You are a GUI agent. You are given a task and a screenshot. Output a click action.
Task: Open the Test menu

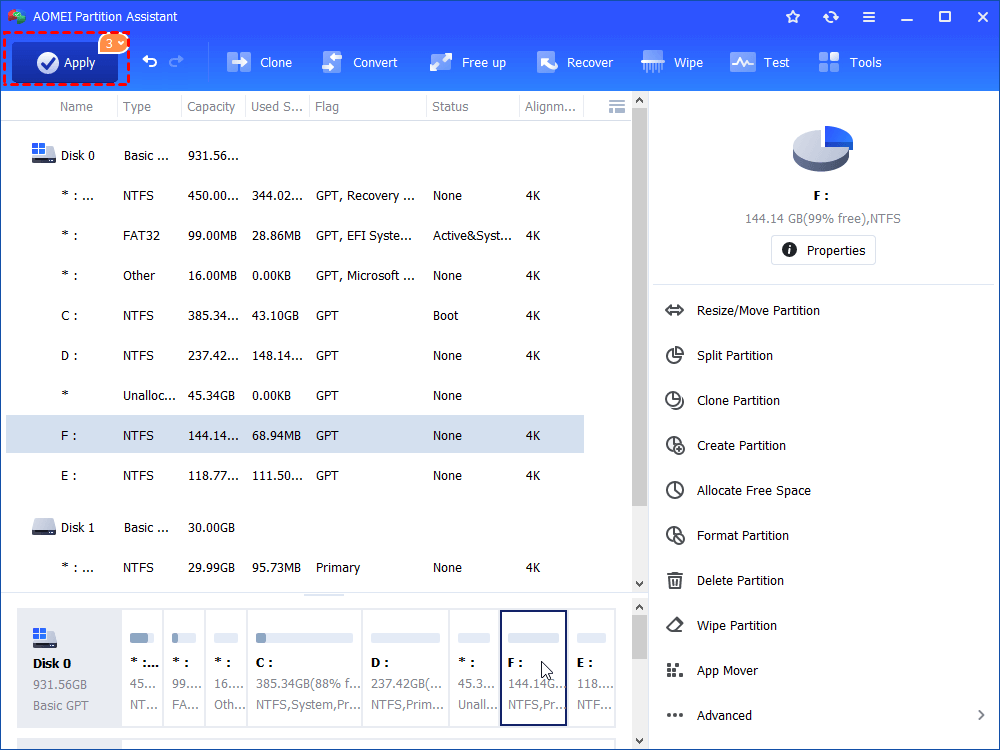click(x=759, y=62)
